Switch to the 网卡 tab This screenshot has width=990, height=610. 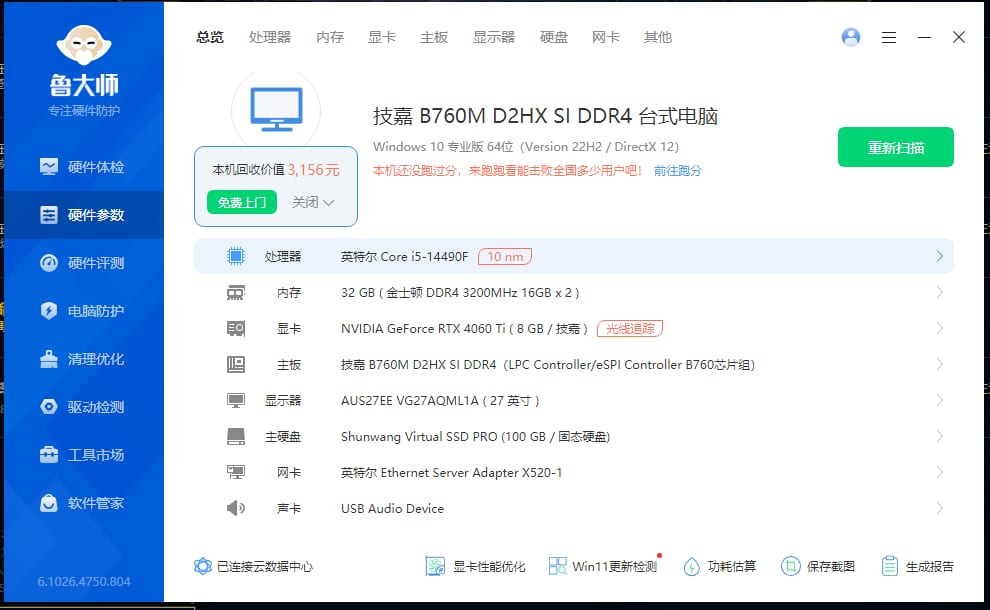pos(605,37)
